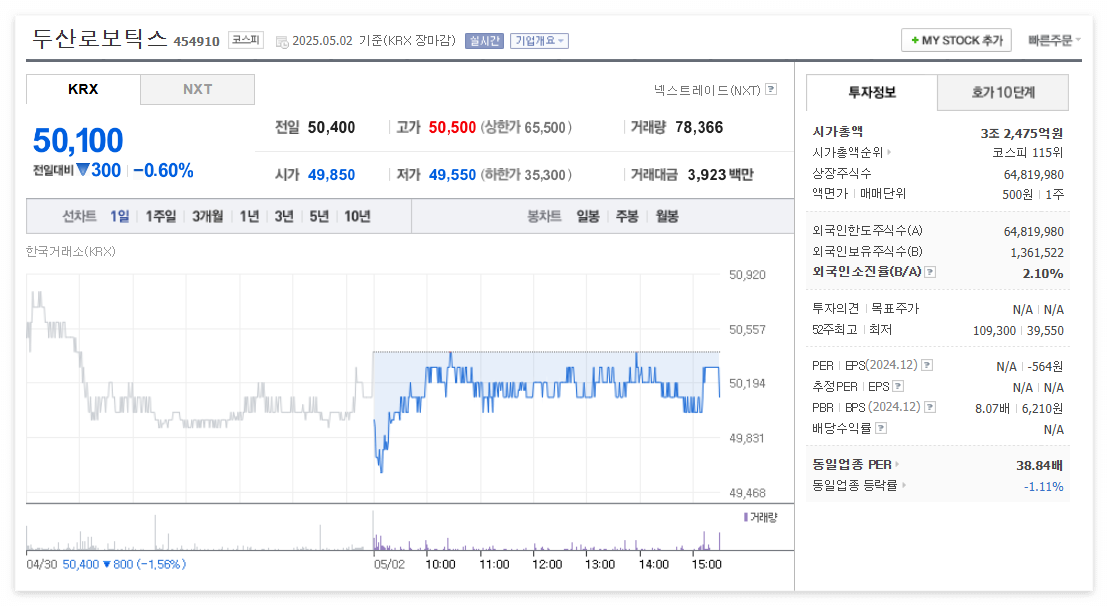Open the EPS(2024.12) help icon
Screen dimensions: 1108x606
(926, 366)
